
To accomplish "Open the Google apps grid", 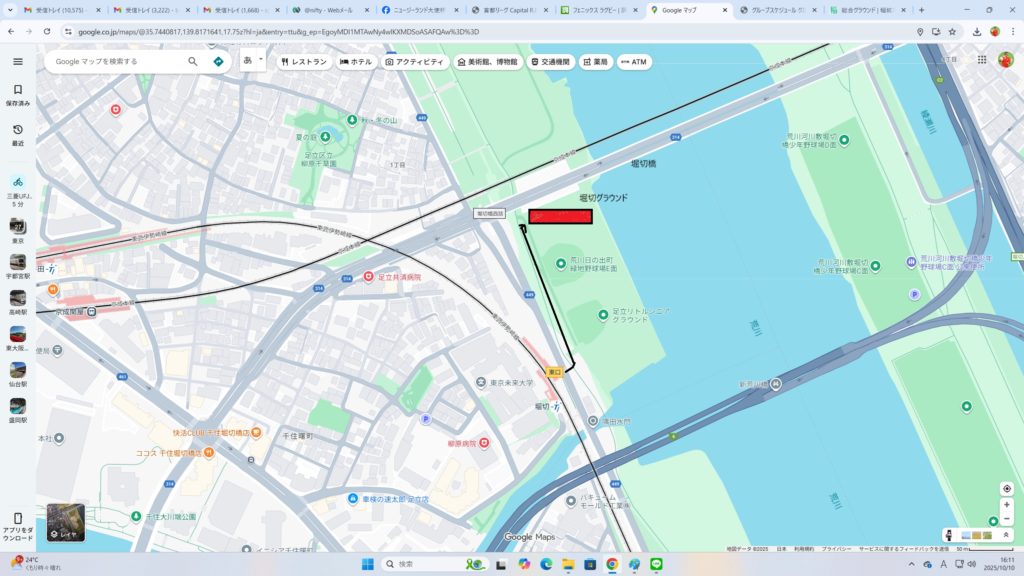I will 982,60.
